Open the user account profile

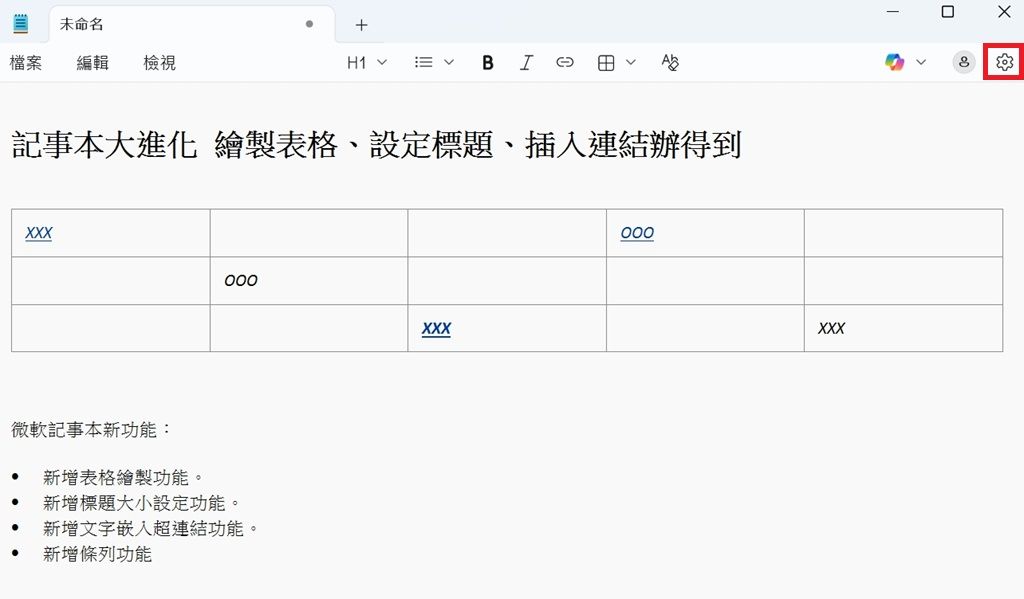[x=963, y=63]
